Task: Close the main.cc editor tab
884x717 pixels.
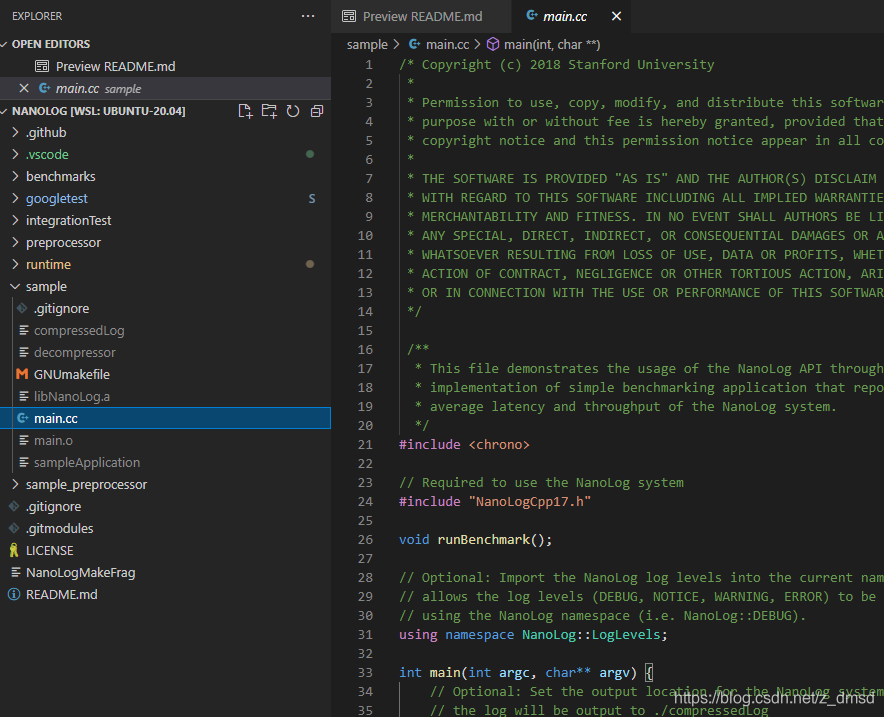Action: (x=616, y=16)
